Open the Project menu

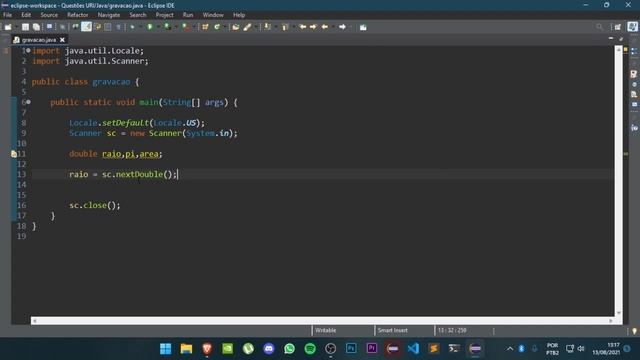[x=164, y=15]
